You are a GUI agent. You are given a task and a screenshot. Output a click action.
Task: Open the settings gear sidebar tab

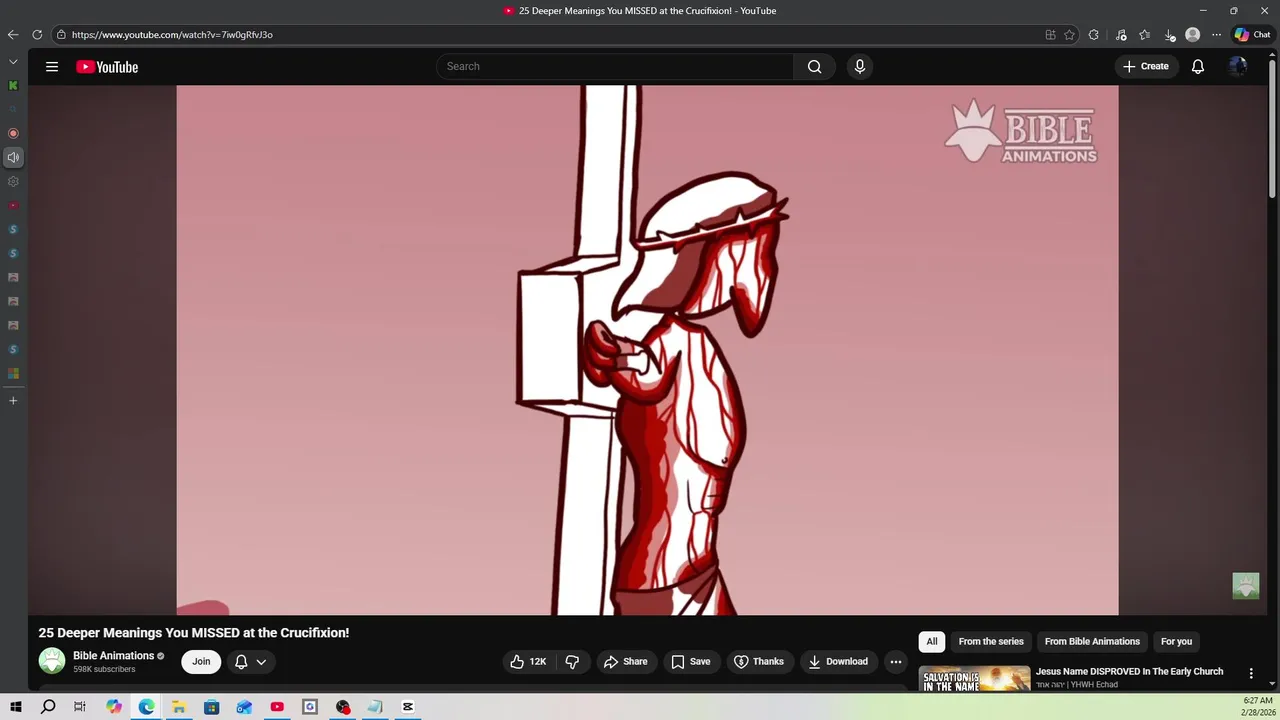tap(13, 182)
